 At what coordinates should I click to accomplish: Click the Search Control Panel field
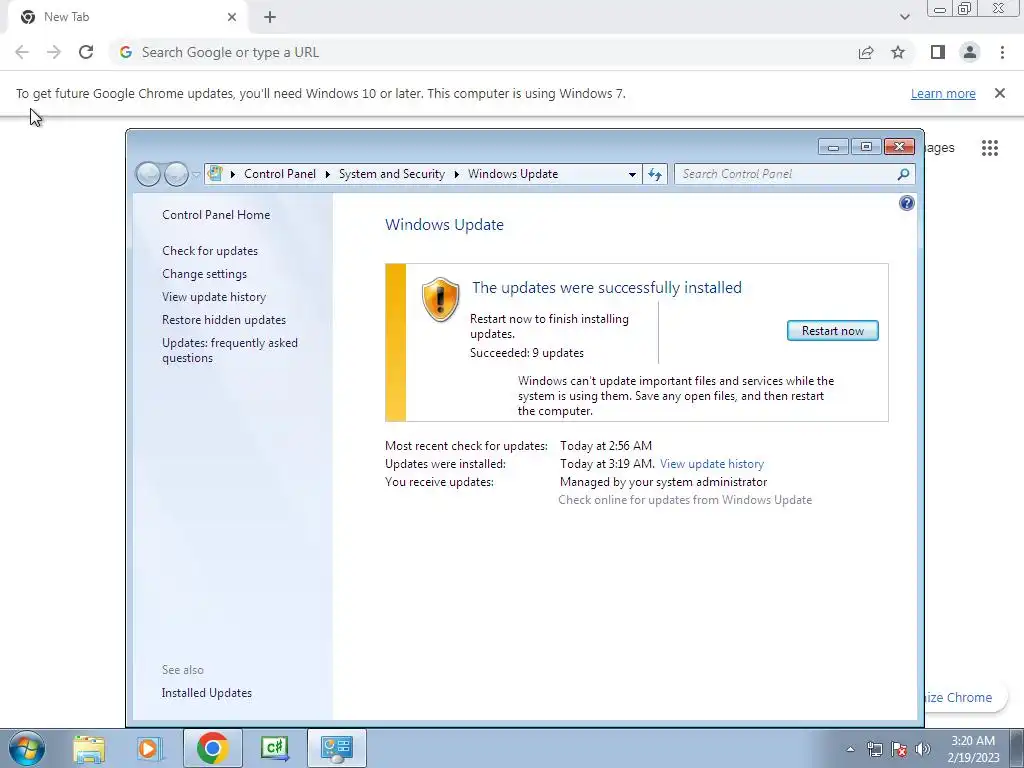tap(786, 174)
